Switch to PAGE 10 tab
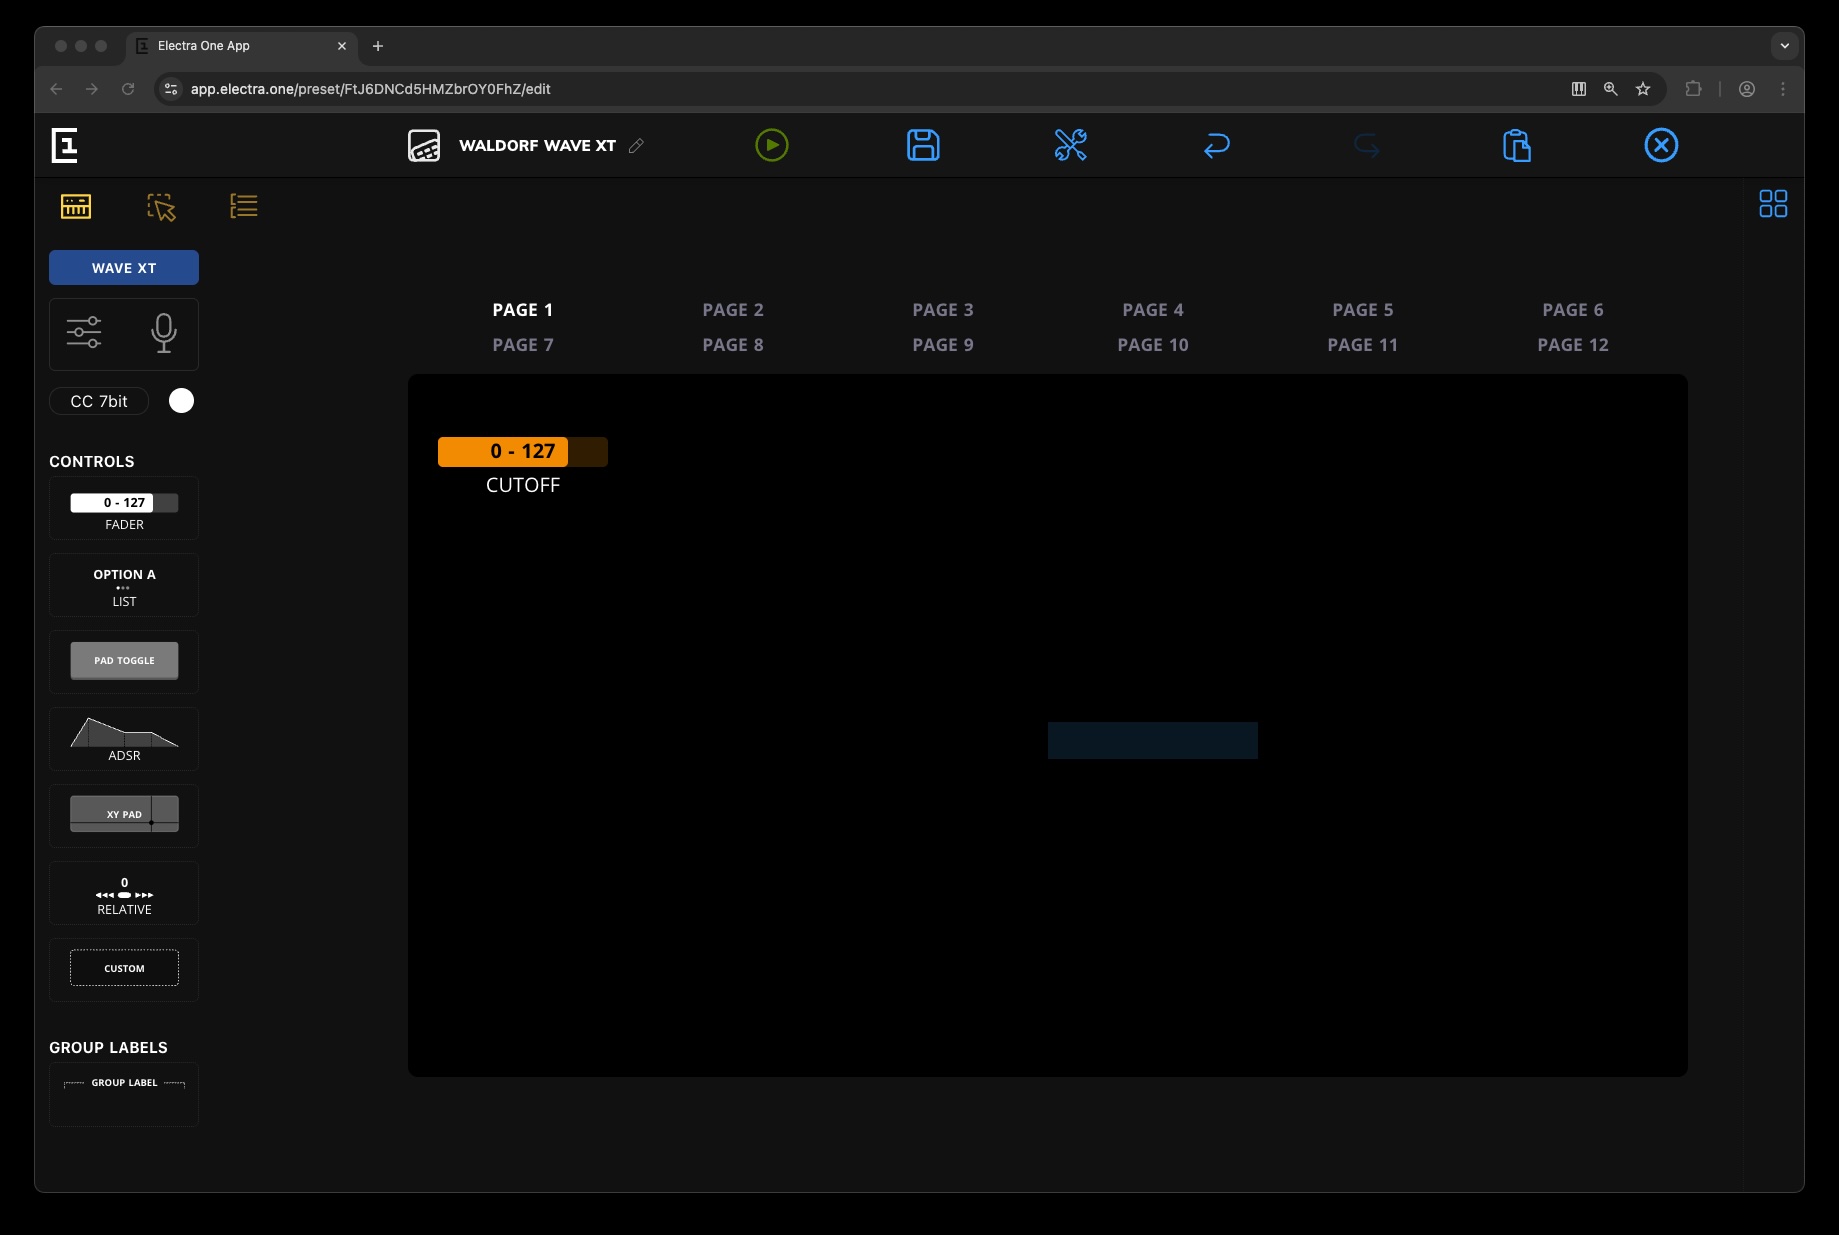The width and height of the screenshot is (1839, 1235). (1152, 345)
